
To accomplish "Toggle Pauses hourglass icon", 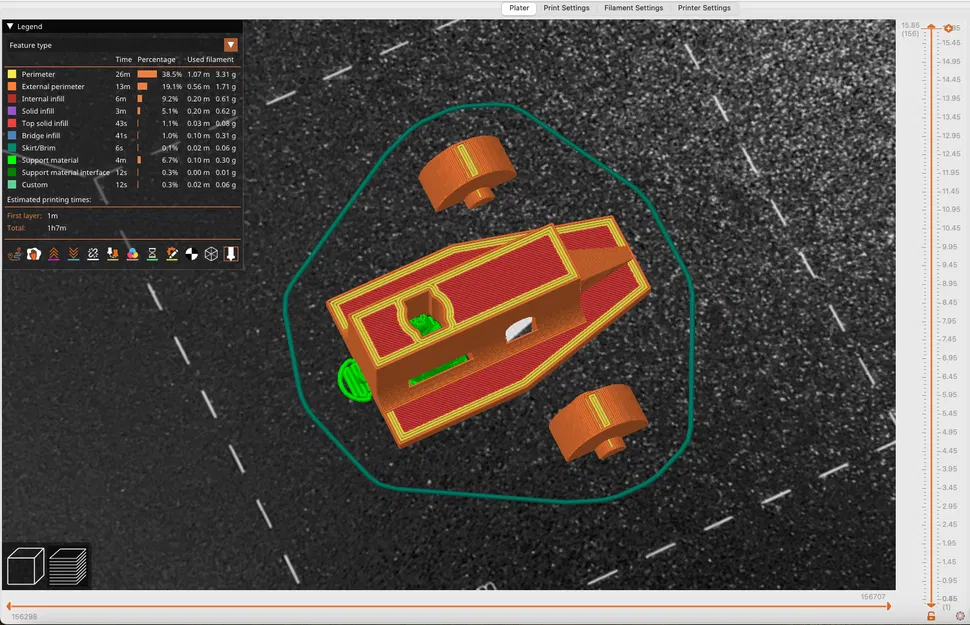I will [152, 254].
